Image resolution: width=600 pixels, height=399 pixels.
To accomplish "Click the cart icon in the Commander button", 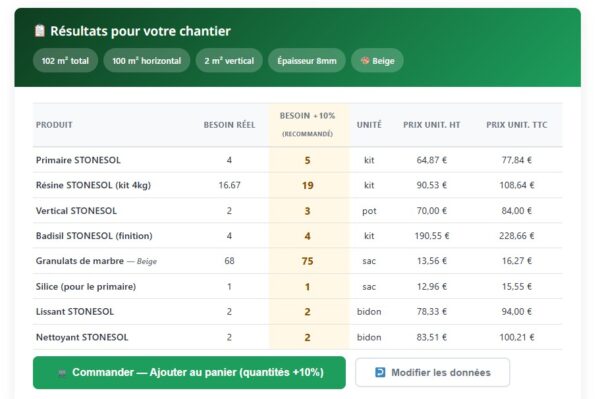I will point(62,373).
